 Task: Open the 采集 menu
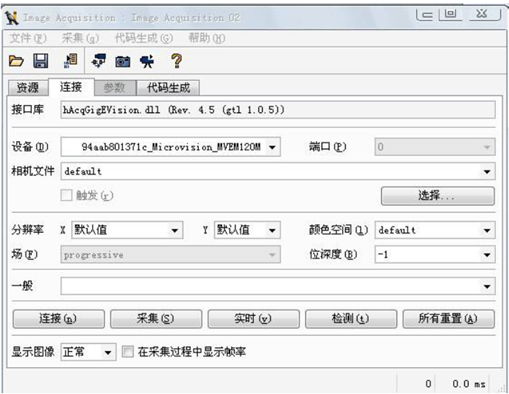tap(80, 38)
